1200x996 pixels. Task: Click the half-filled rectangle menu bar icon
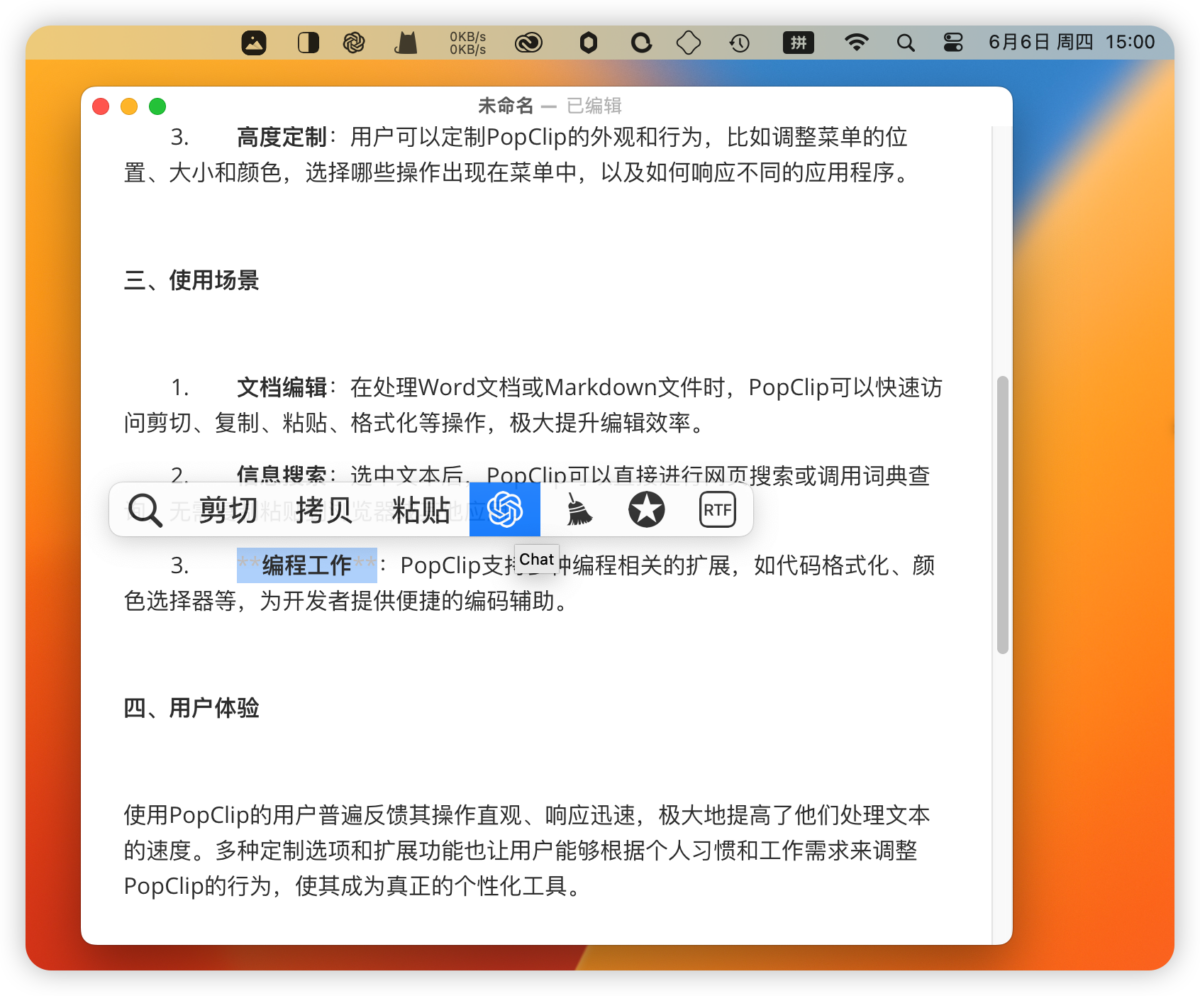[x=308, y=43]
